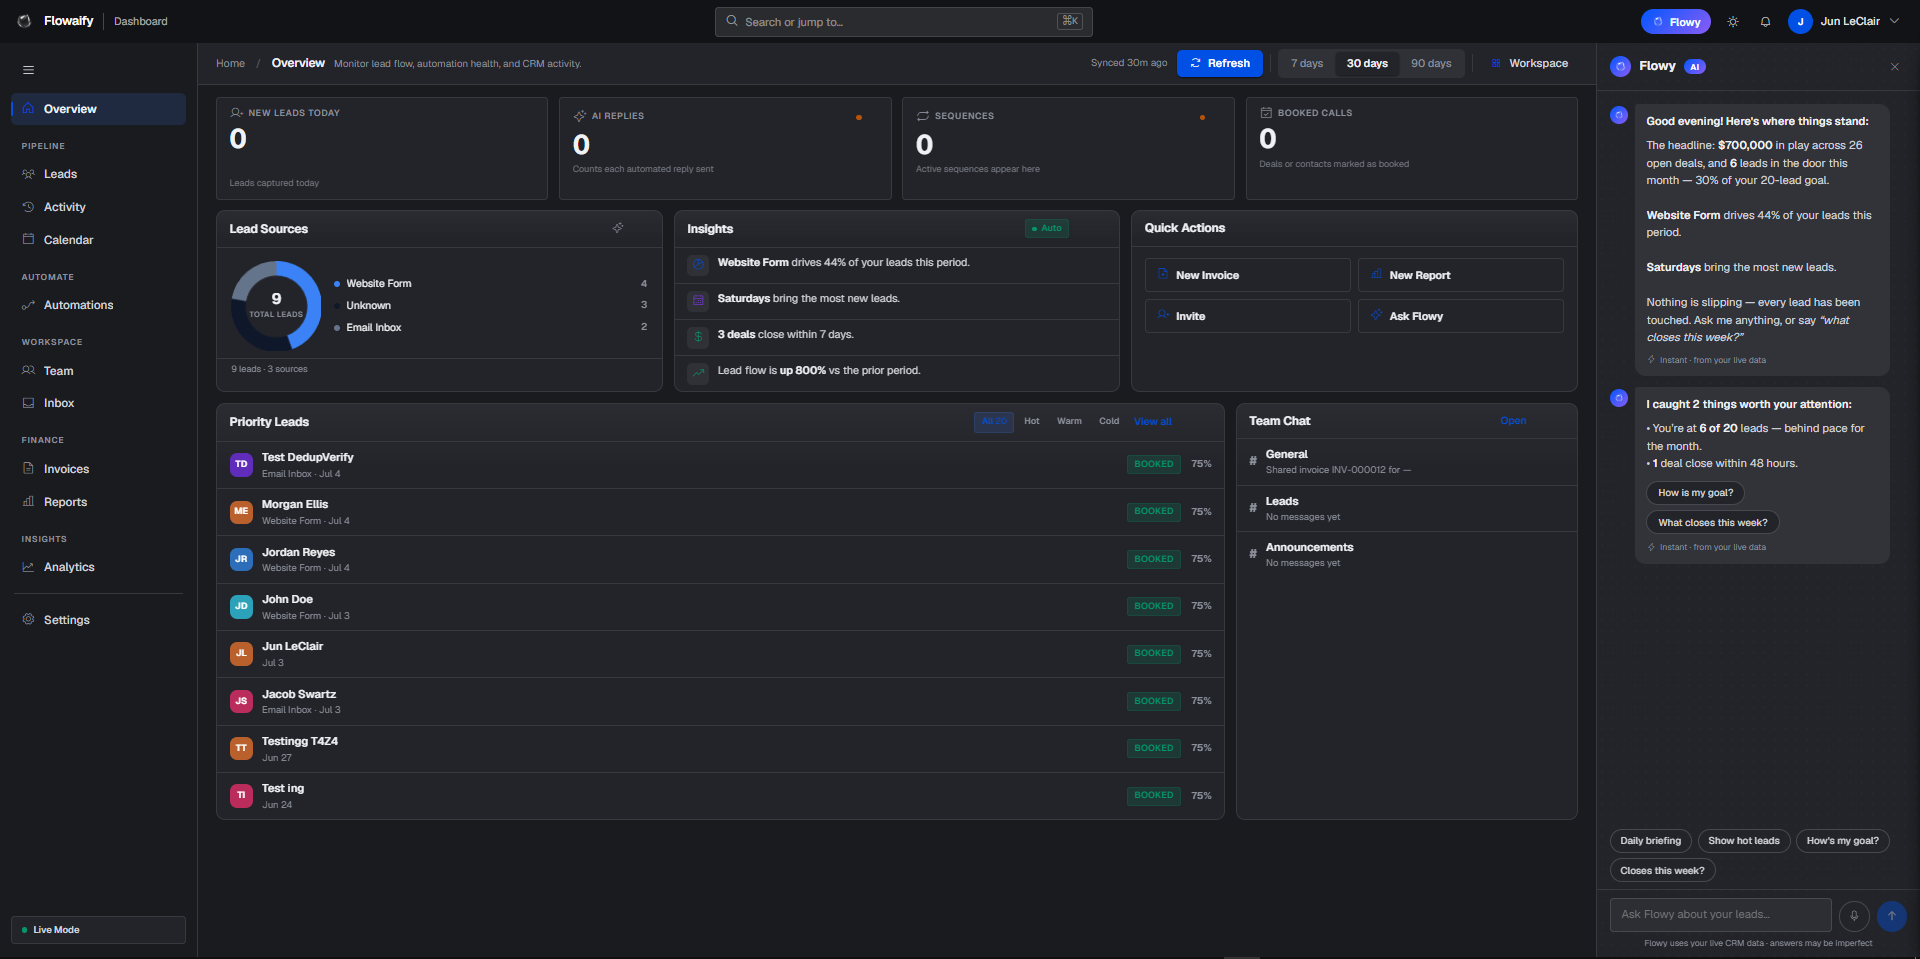Open the Test ing lead row

point(720,796)
